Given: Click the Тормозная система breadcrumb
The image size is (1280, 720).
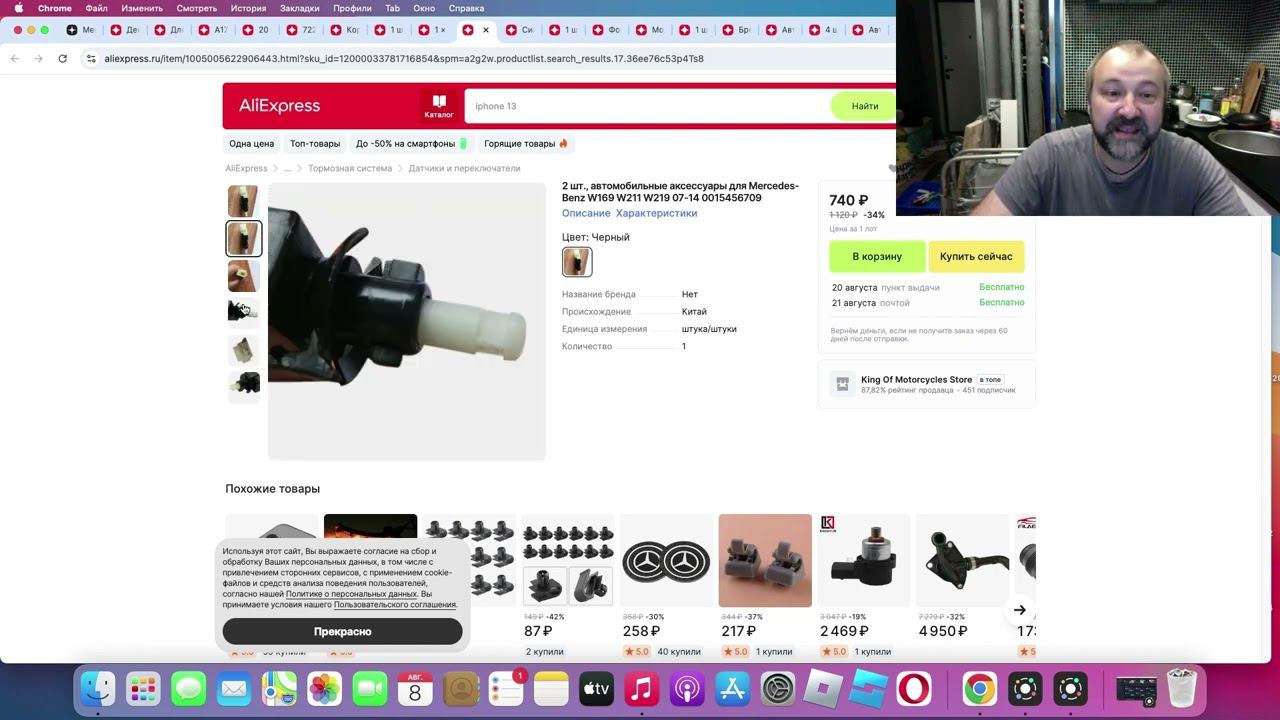Looking at the screenshot, I should pos(350,168).
